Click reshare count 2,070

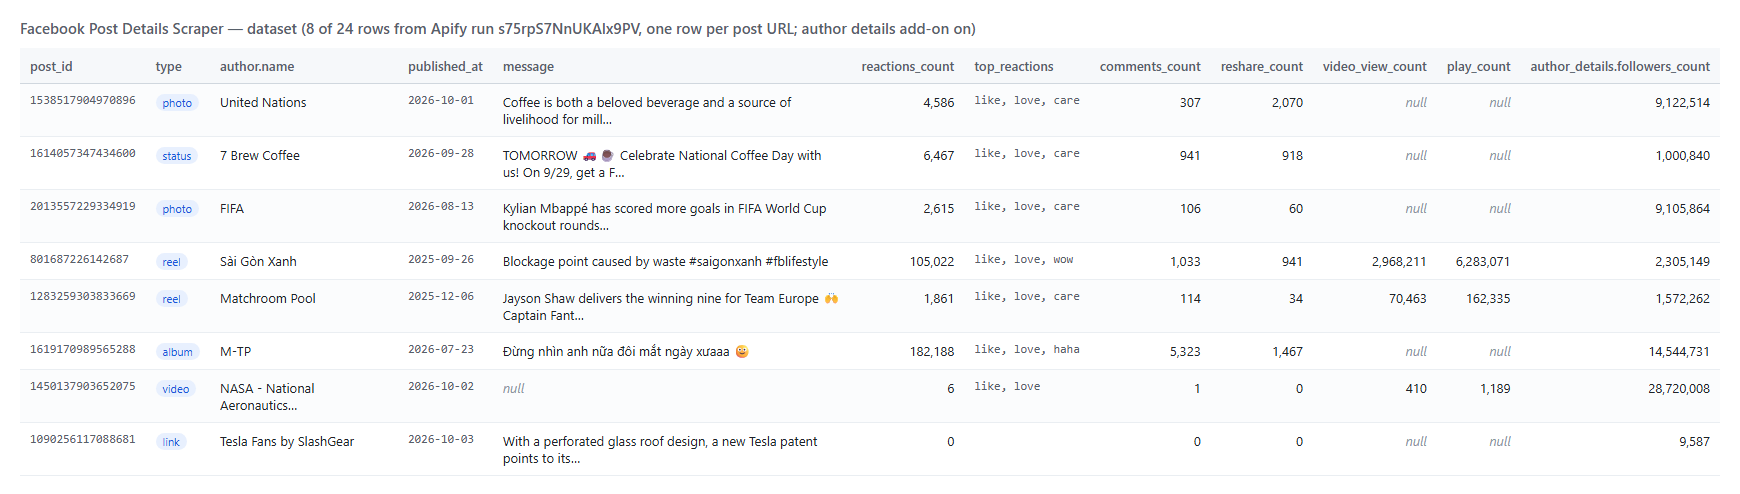point(1287,103)
